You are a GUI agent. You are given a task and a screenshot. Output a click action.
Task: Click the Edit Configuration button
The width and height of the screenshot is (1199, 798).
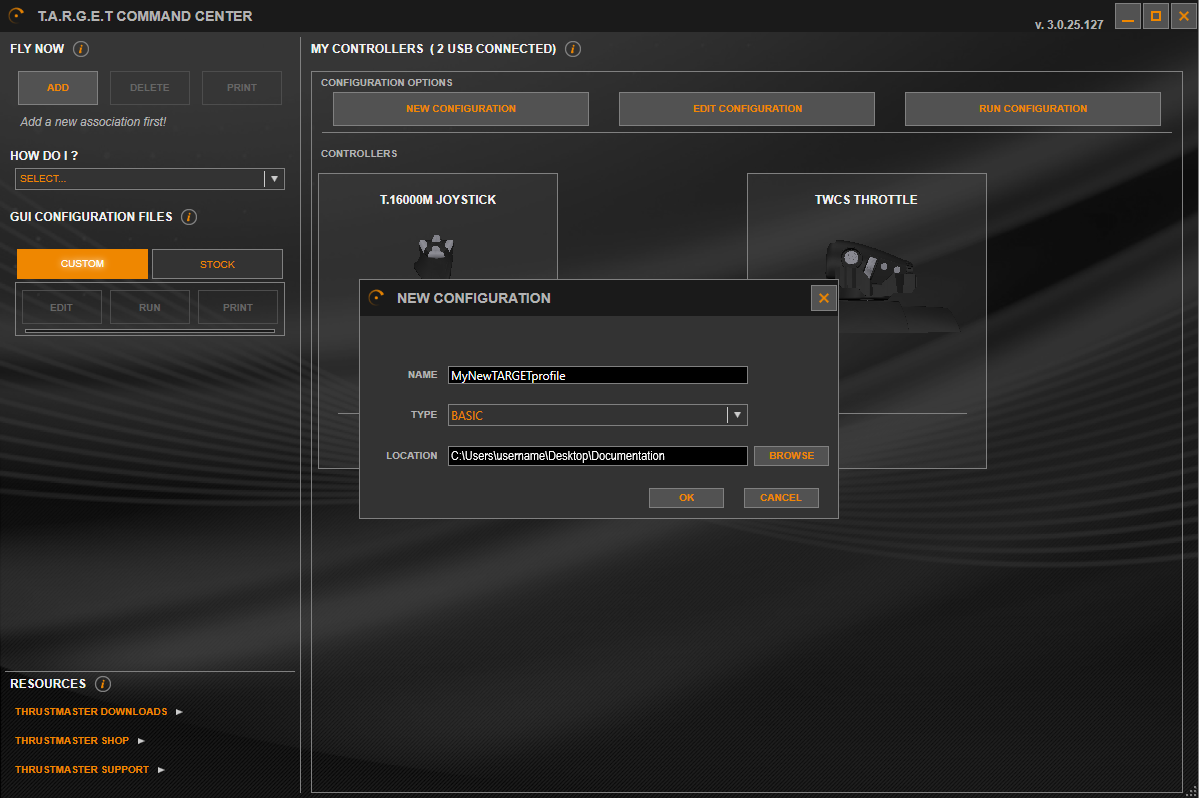click(x=747, y=109)
